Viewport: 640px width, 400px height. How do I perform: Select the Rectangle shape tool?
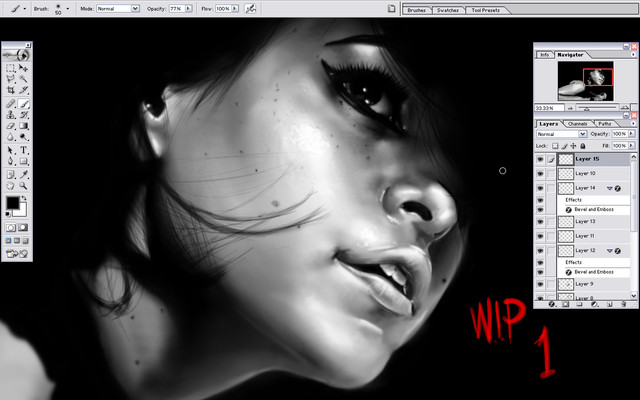coord(23,161)
